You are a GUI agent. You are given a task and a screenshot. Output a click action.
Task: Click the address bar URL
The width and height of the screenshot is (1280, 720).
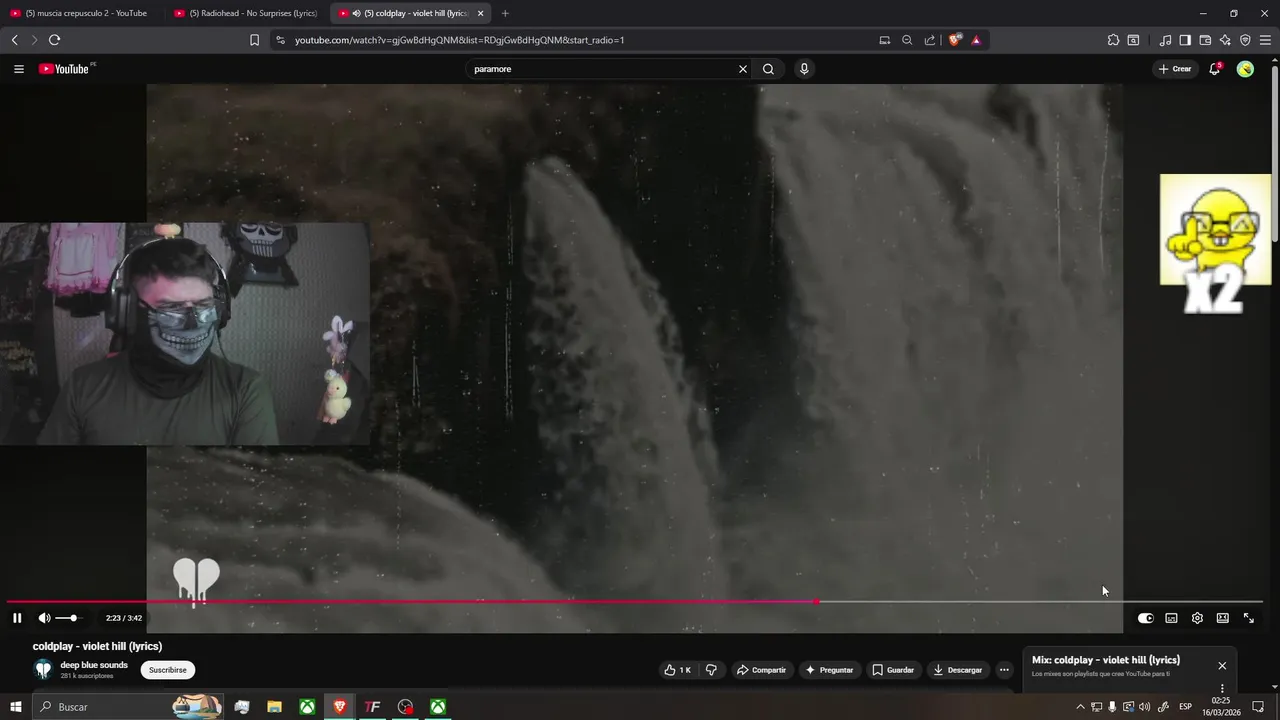tap(460, 40)
